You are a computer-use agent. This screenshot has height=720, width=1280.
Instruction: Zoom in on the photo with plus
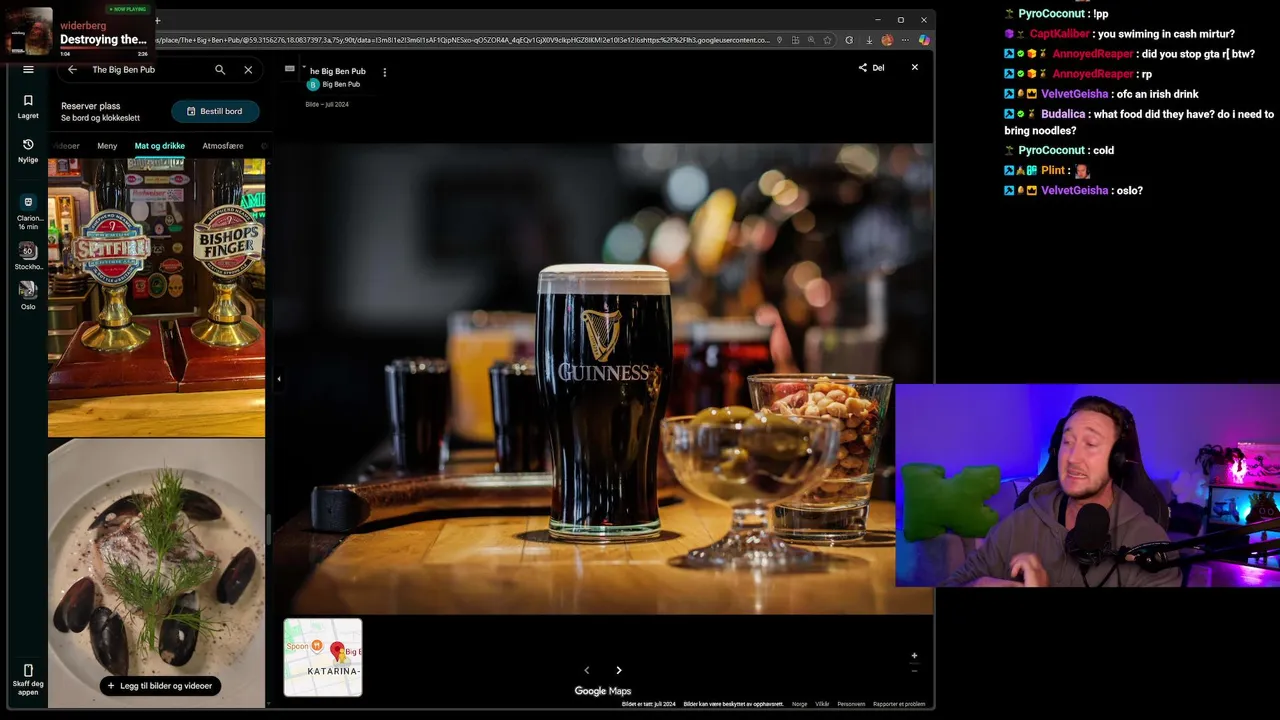(914, 656)
